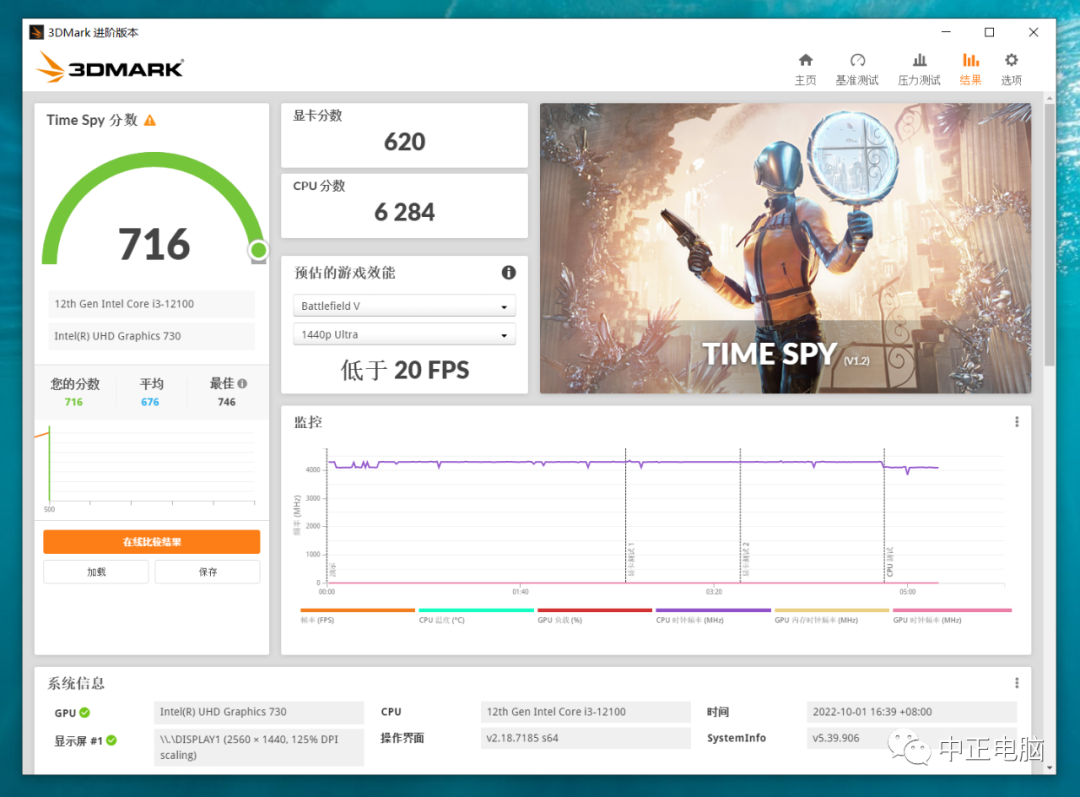Toggle the 帧率 (FPS) orange legend item
1080x797 pixels.
pos(357,616)
